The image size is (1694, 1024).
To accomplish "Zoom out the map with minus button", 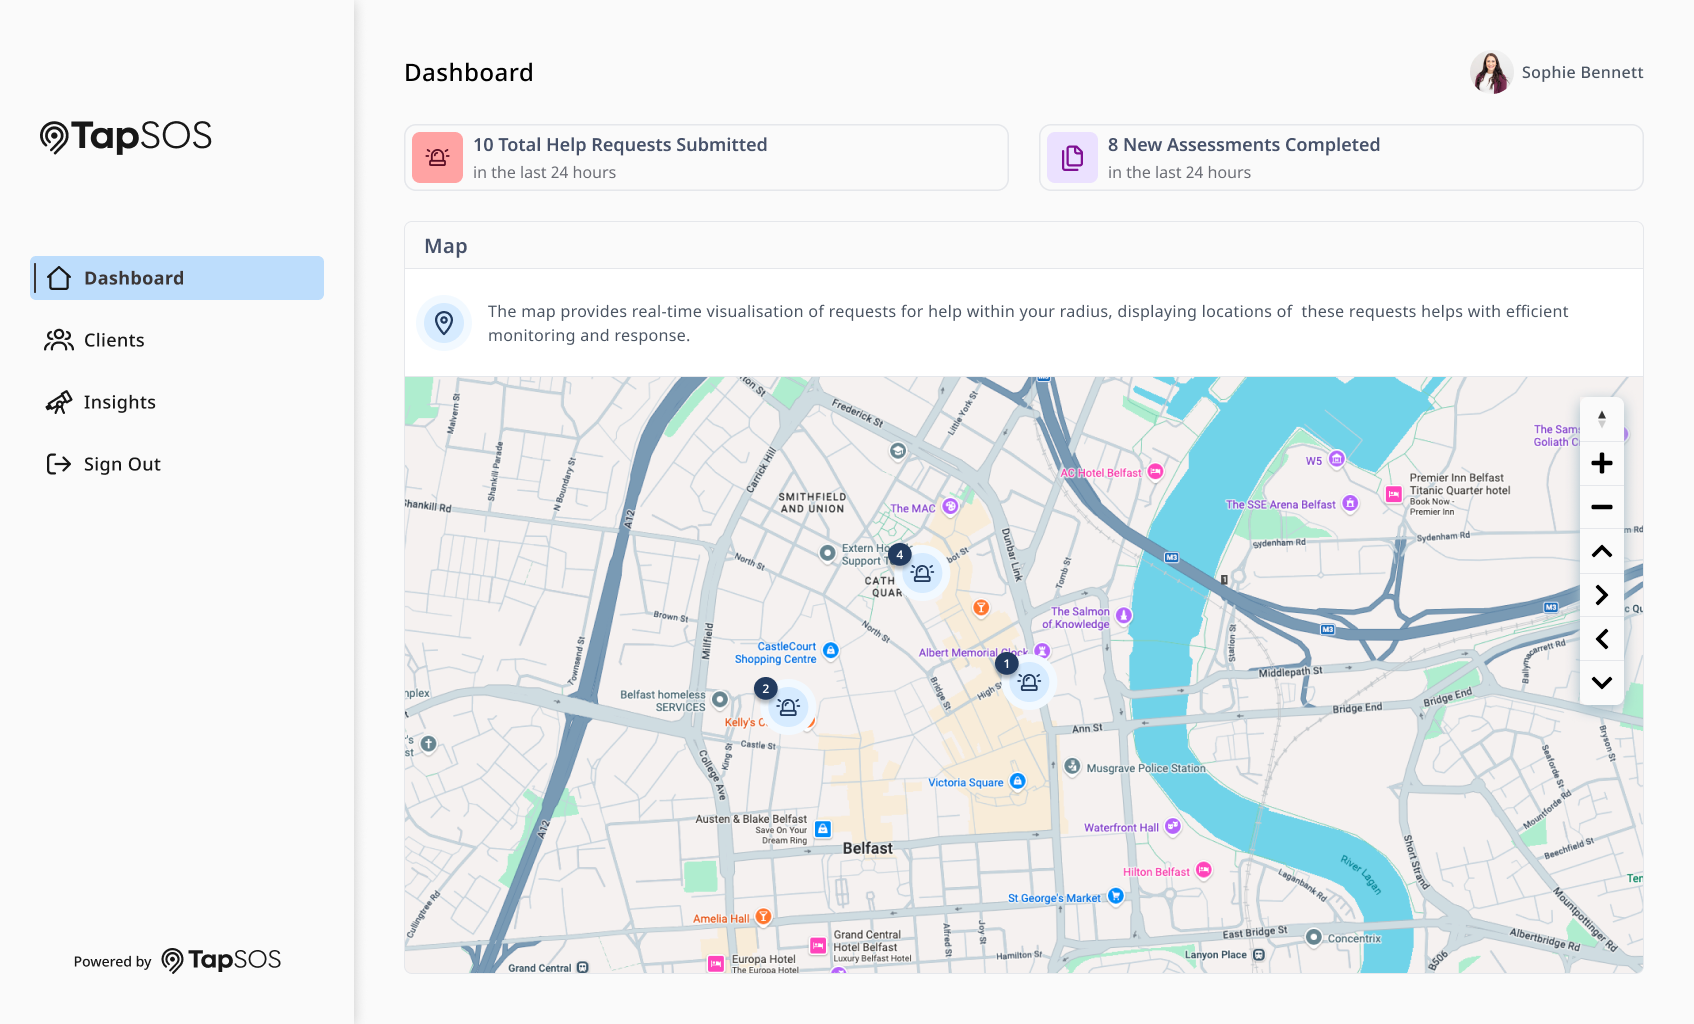I will [1601, 507].
